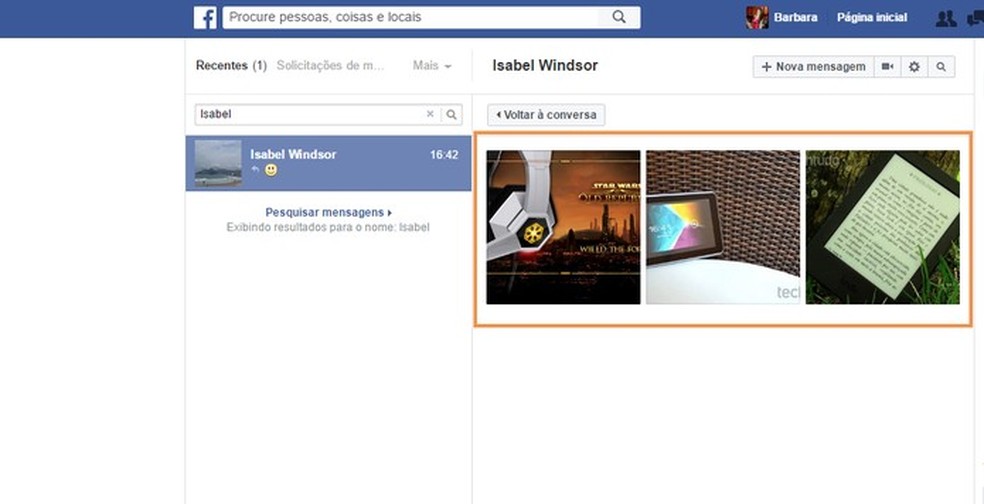This screenshot has width=984, height=504.
Task: Click Isabel Windsor conversation header name
Action: click(x=545, y=65)
